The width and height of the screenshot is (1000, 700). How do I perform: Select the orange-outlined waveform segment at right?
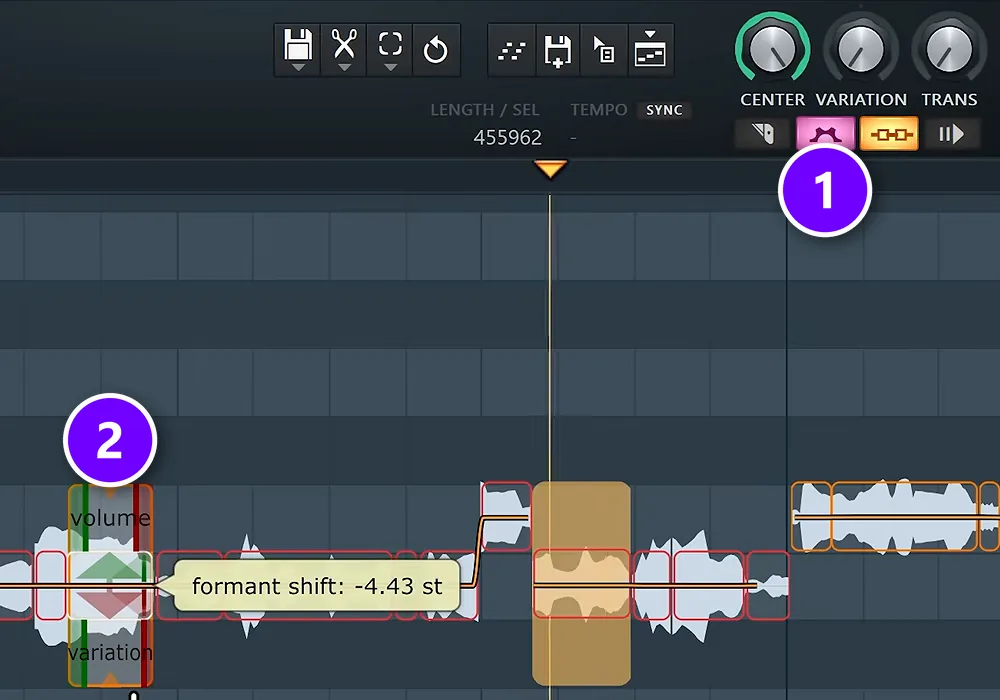click(x=904, y=516)
